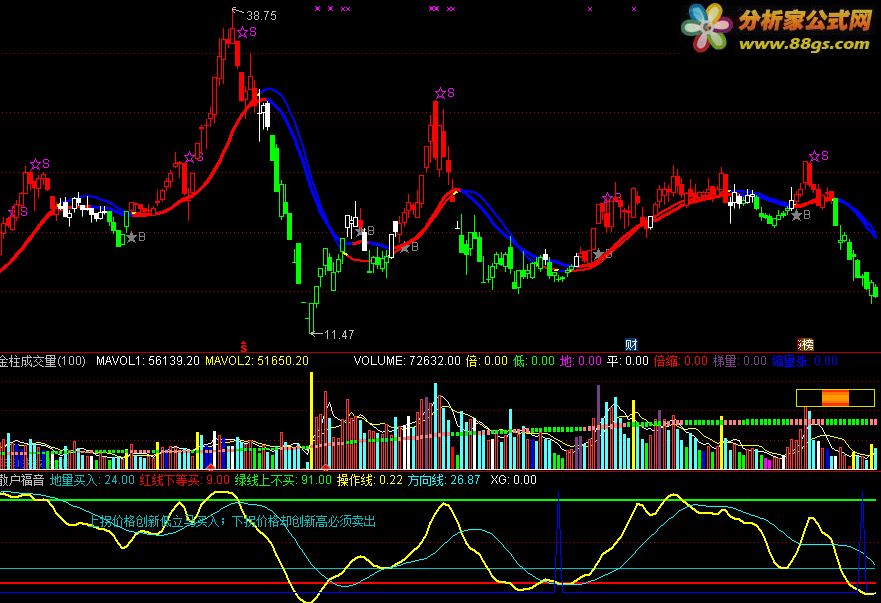Click the MAVOL1: 56139.20 value
881x603 pixels.
(x=148, y=361)
